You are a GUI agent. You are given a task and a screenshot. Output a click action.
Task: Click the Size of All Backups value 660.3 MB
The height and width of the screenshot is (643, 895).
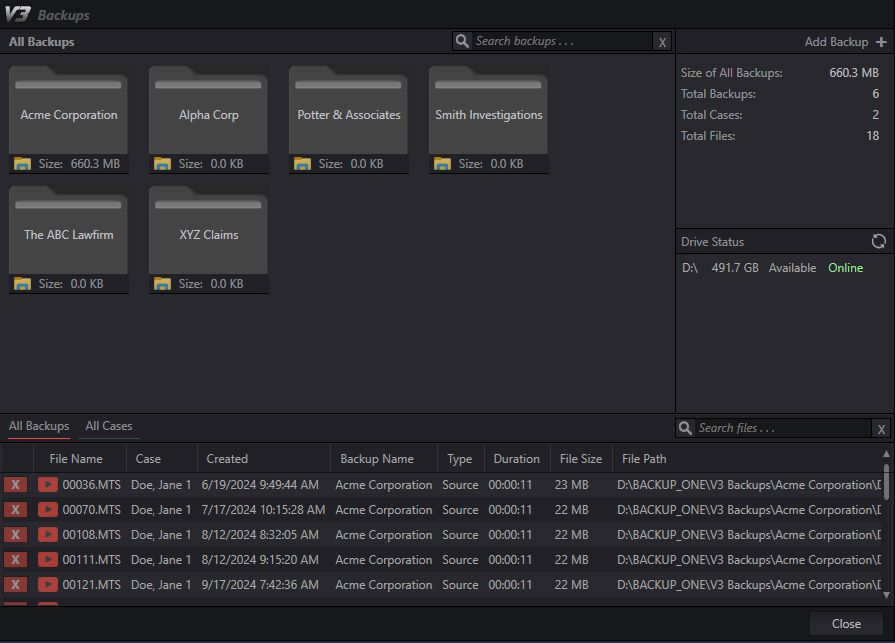click(854, 72)
